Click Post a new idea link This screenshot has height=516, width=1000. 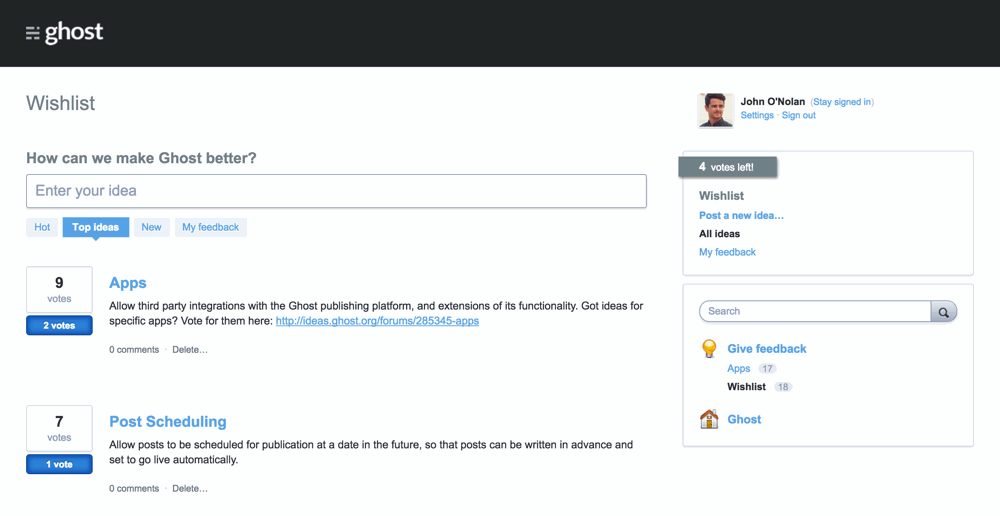coord(741,216)
